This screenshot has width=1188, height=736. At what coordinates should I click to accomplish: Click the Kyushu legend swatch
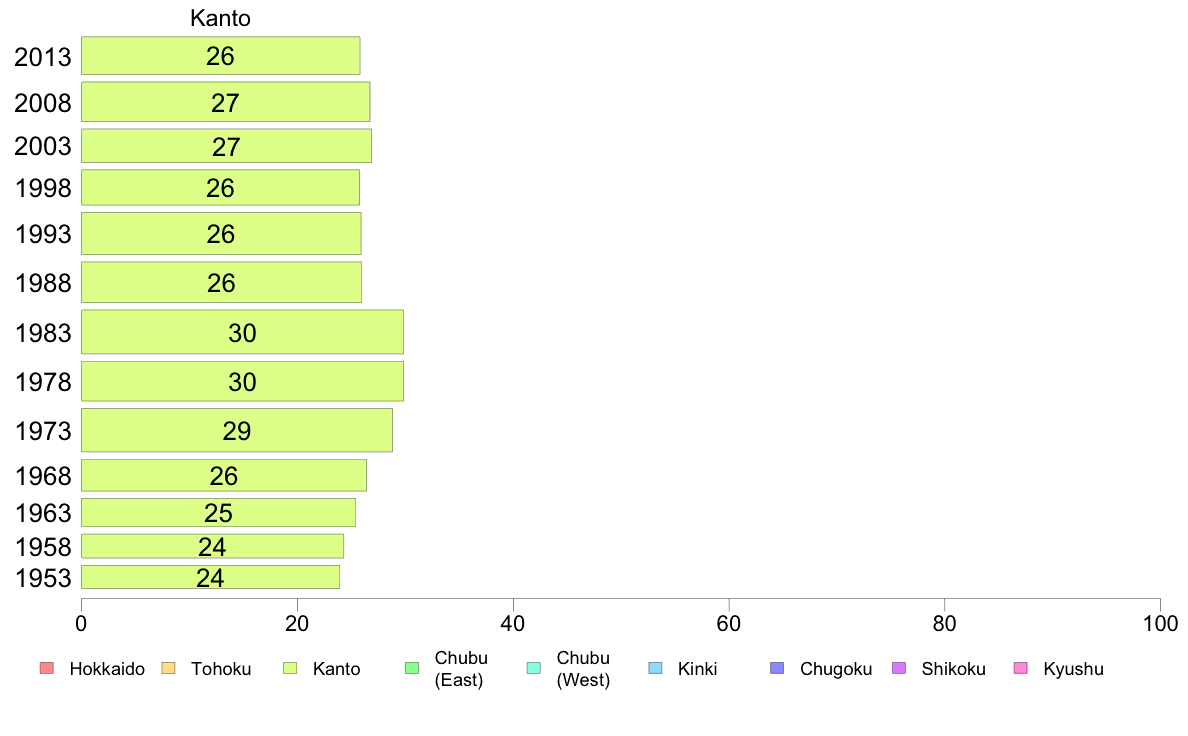(x=1021, y=668)
